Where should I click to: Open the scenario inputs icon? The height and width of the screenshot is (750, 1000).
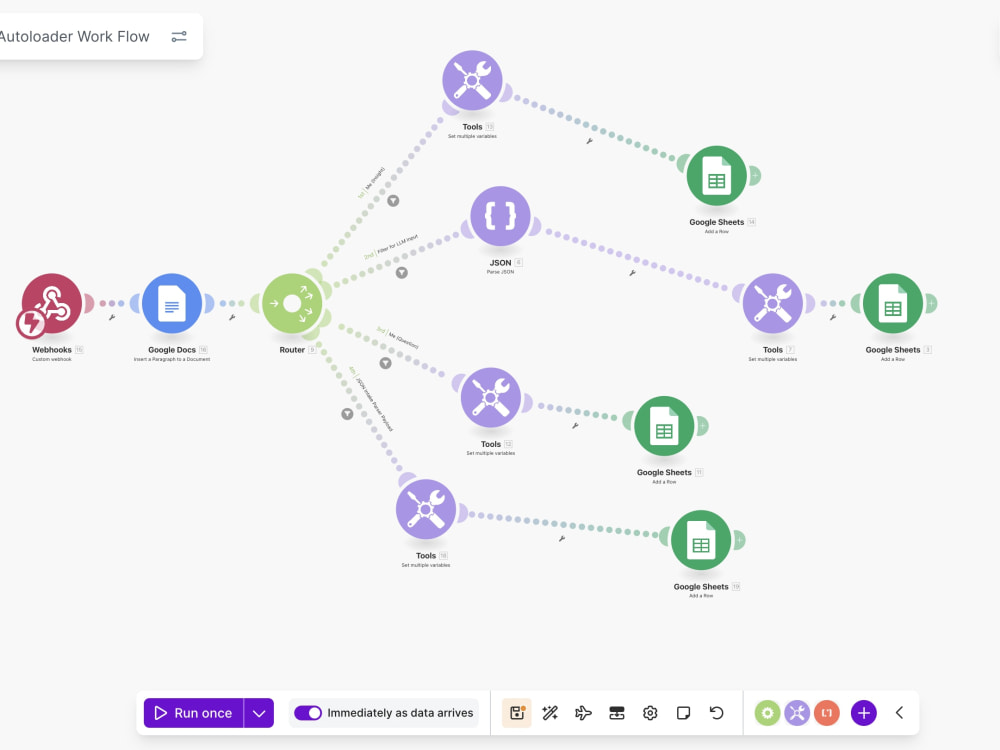coord(617,713)
